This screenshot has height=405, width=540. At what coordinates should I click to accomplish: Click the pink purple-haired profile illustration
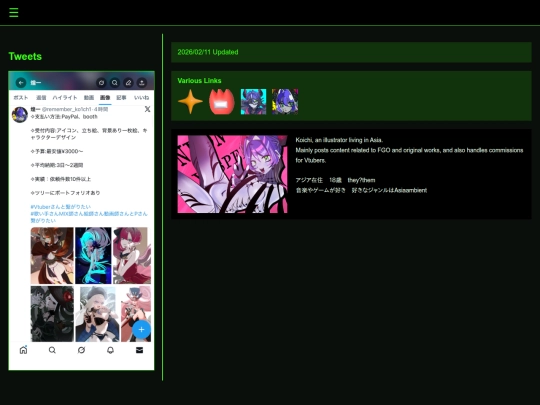(232, 174)
